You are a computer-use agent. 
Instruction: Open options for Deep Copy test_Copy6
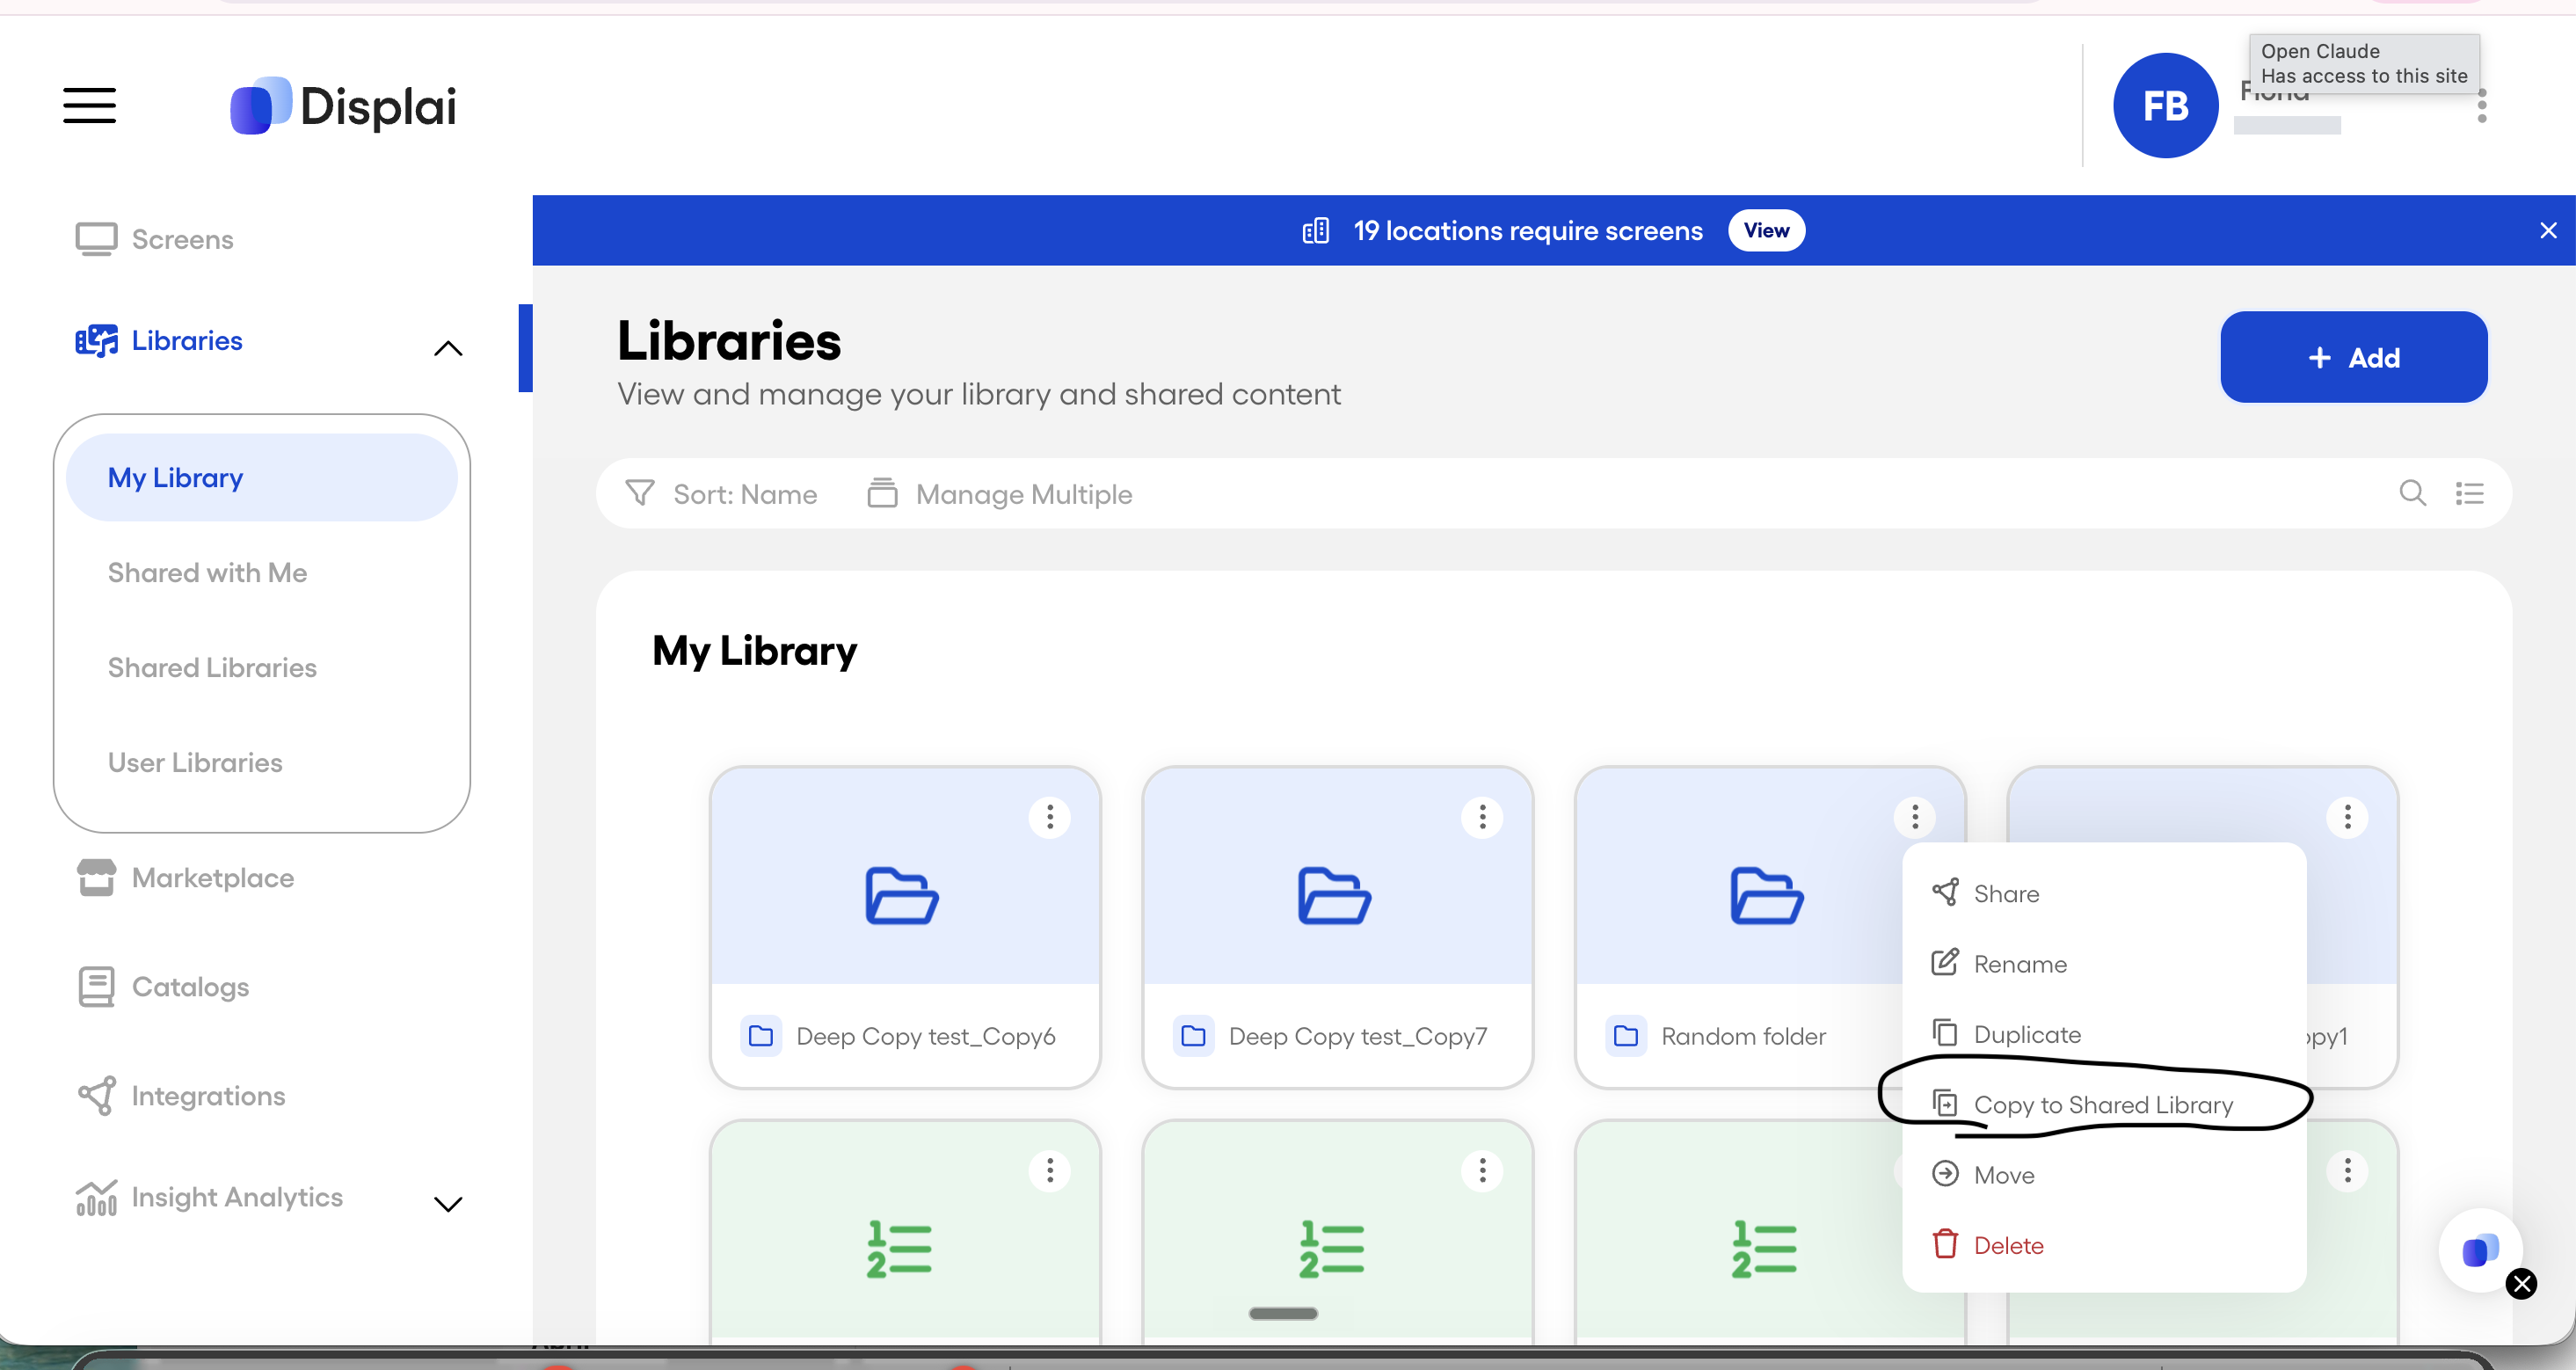coord(1049,818)
